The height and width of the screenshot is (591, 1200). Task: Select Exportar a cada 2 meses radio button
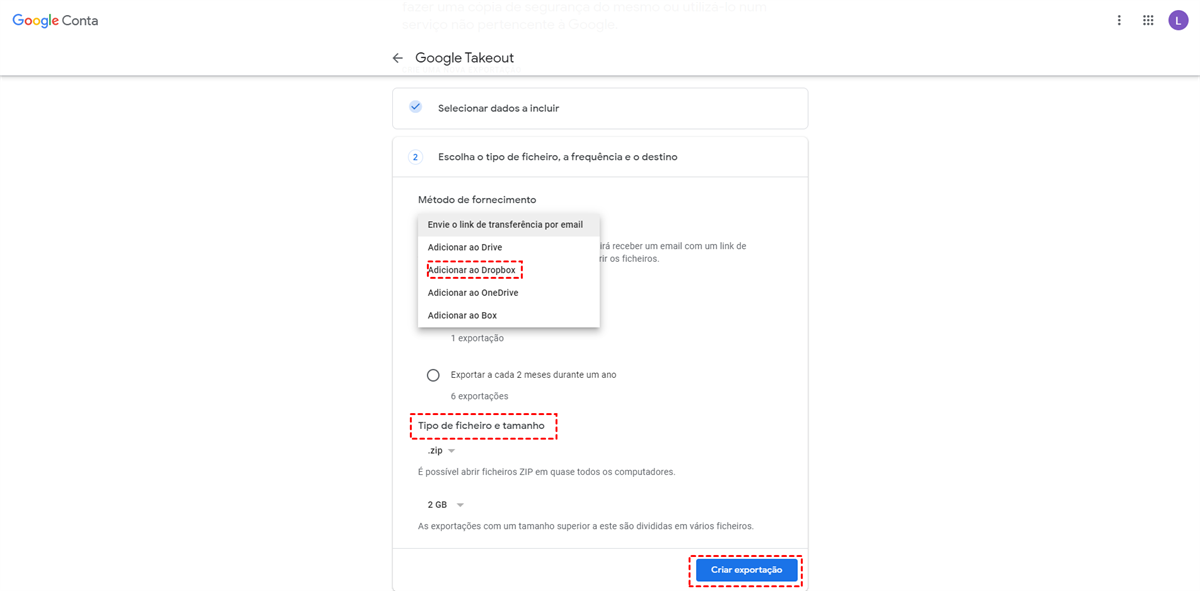point(433,375)
